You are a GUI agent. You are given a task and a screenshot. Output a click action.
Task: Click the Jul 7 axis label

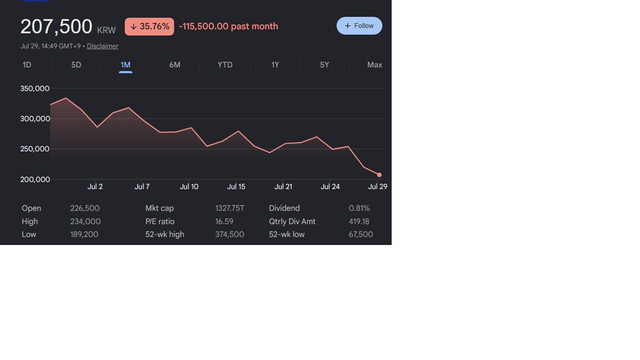pyautogui.click(x=142, y=187)
